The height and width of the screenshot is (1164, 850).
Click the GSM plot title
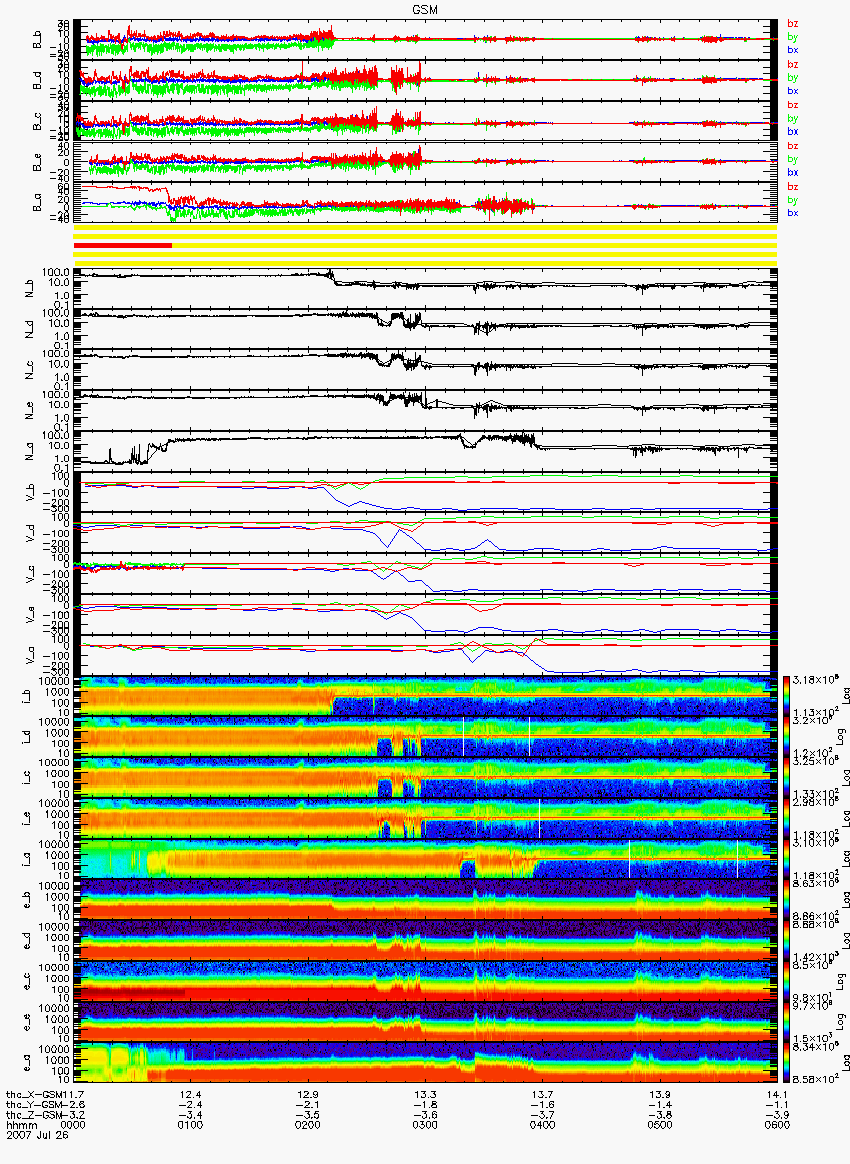pos(424,10)
